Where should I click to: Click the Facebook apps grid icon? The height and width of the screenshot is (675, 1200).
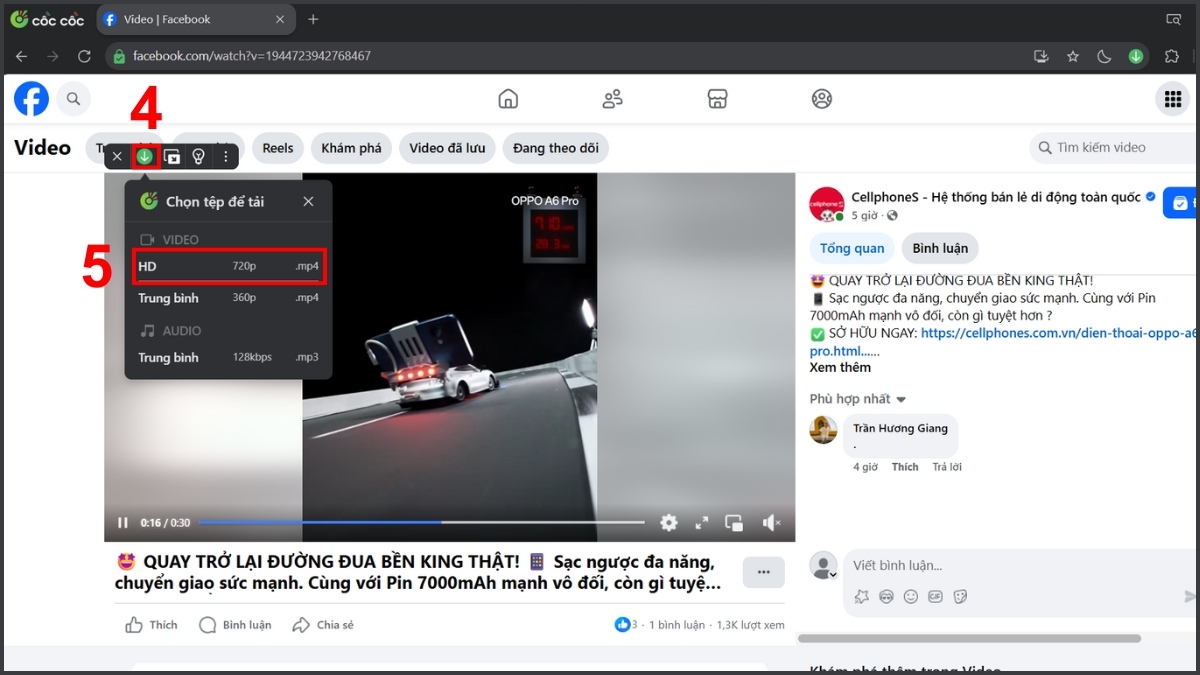click(1172, 99)
